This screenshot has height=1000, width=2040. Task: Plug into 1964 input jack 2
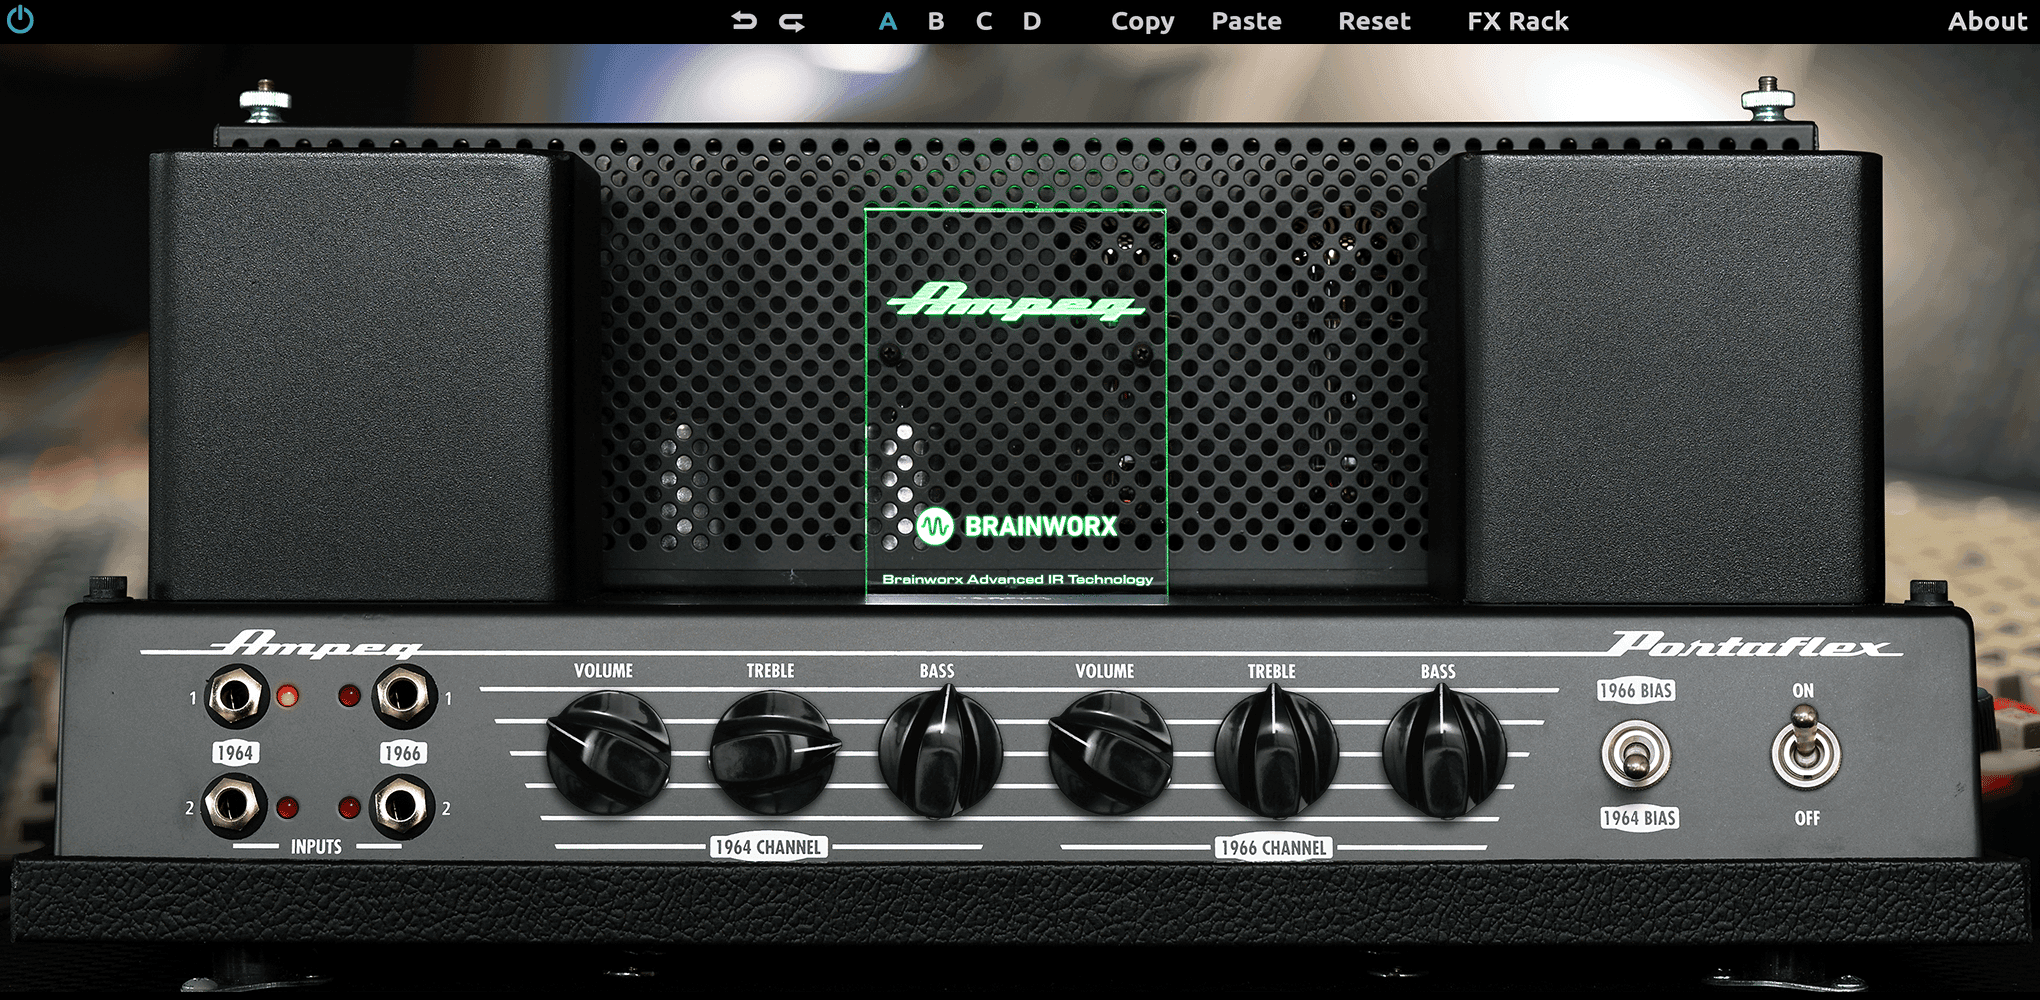[234, 806]
